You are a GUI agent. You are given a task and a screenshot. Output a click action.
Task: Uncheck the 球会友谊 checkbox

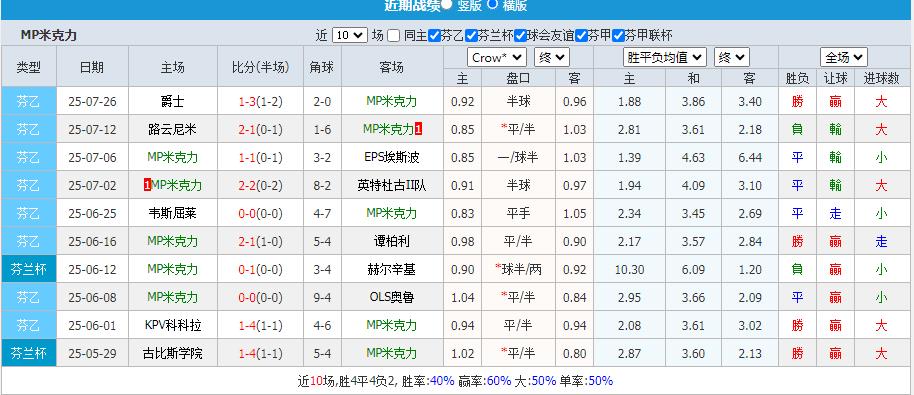pos(521,36)
